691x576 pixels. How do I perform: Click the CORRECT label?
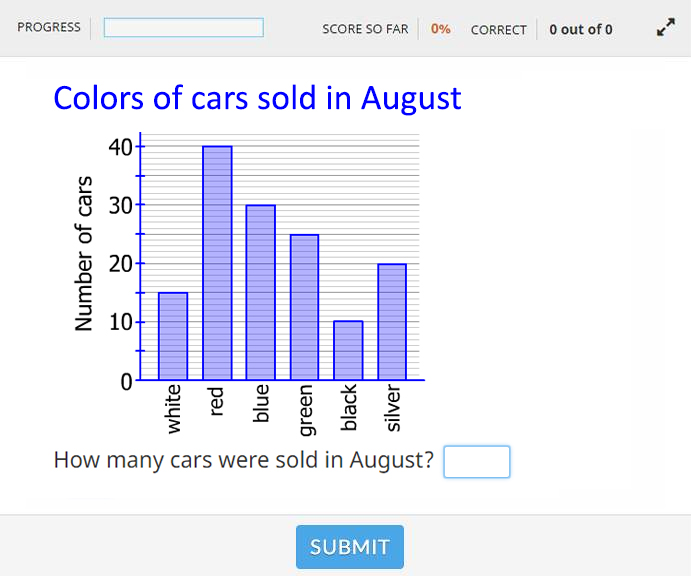point(499,30)
